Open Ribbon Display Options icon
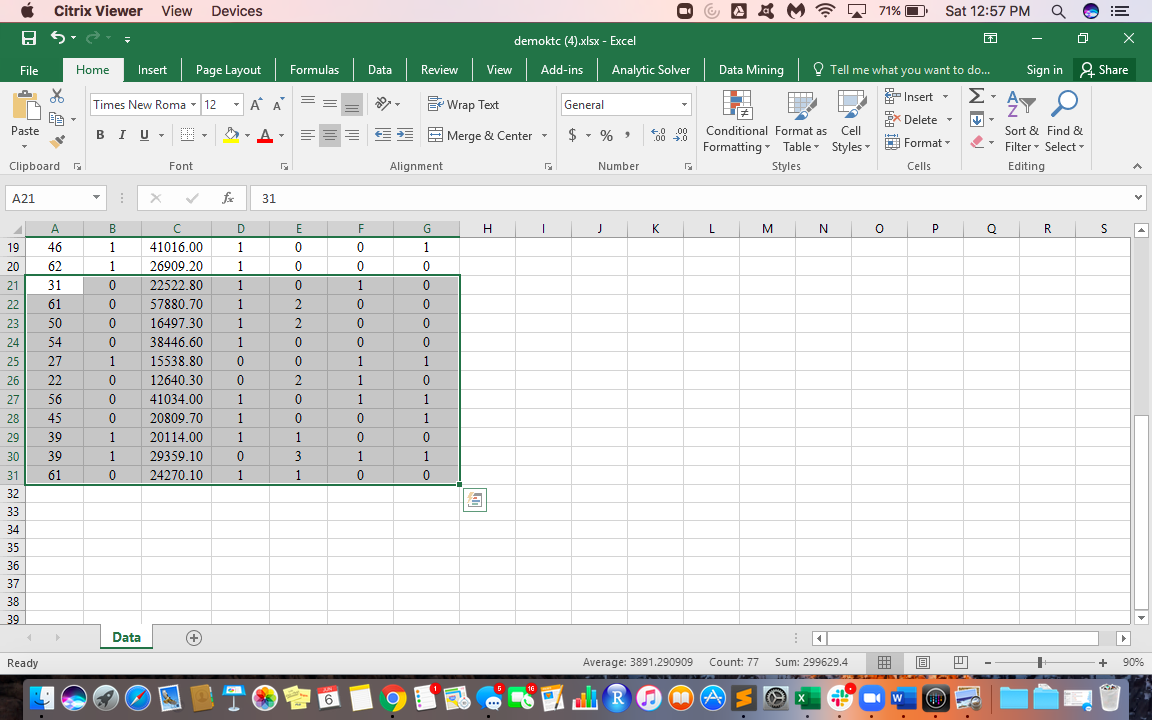This screenshot has height=720, width=1152. tap(990, 38)
